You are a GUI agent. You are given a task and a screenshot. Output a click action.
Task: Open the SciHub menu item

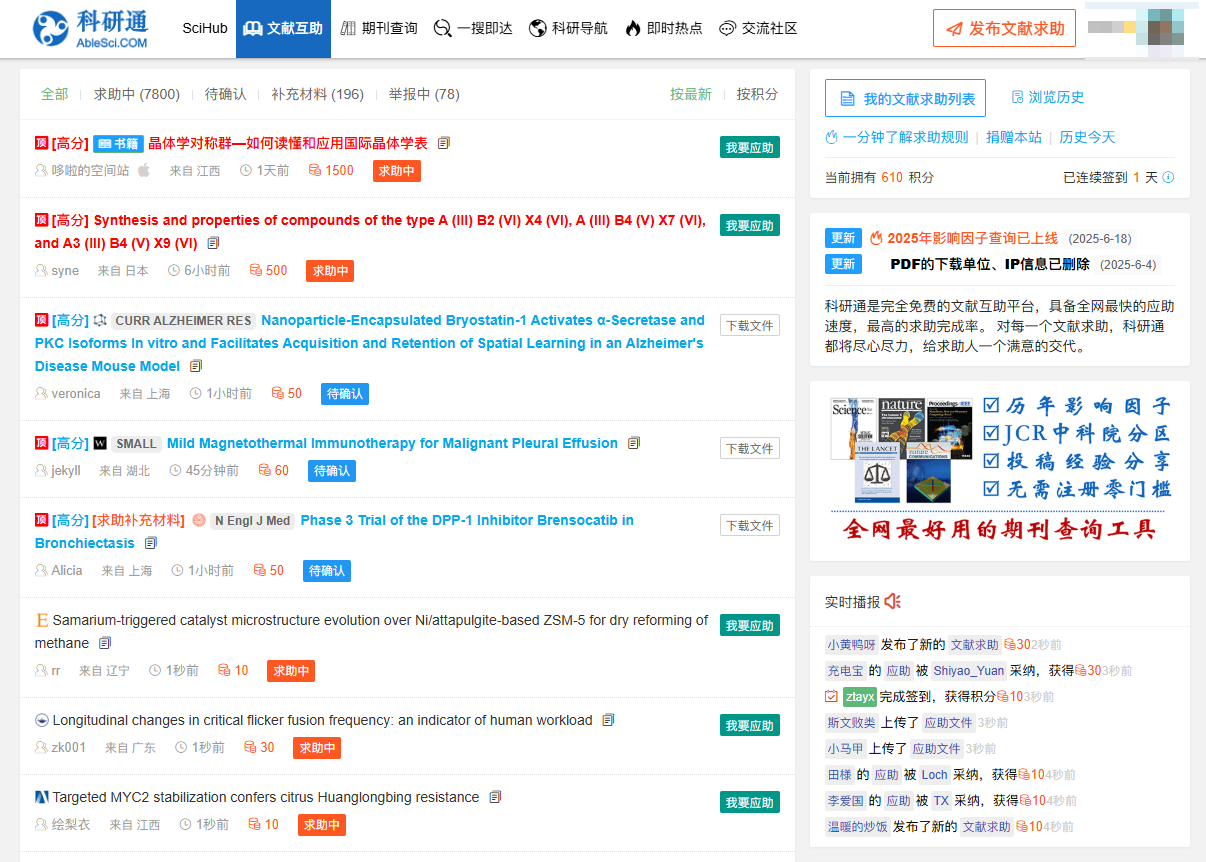click(x=204, y=28)
